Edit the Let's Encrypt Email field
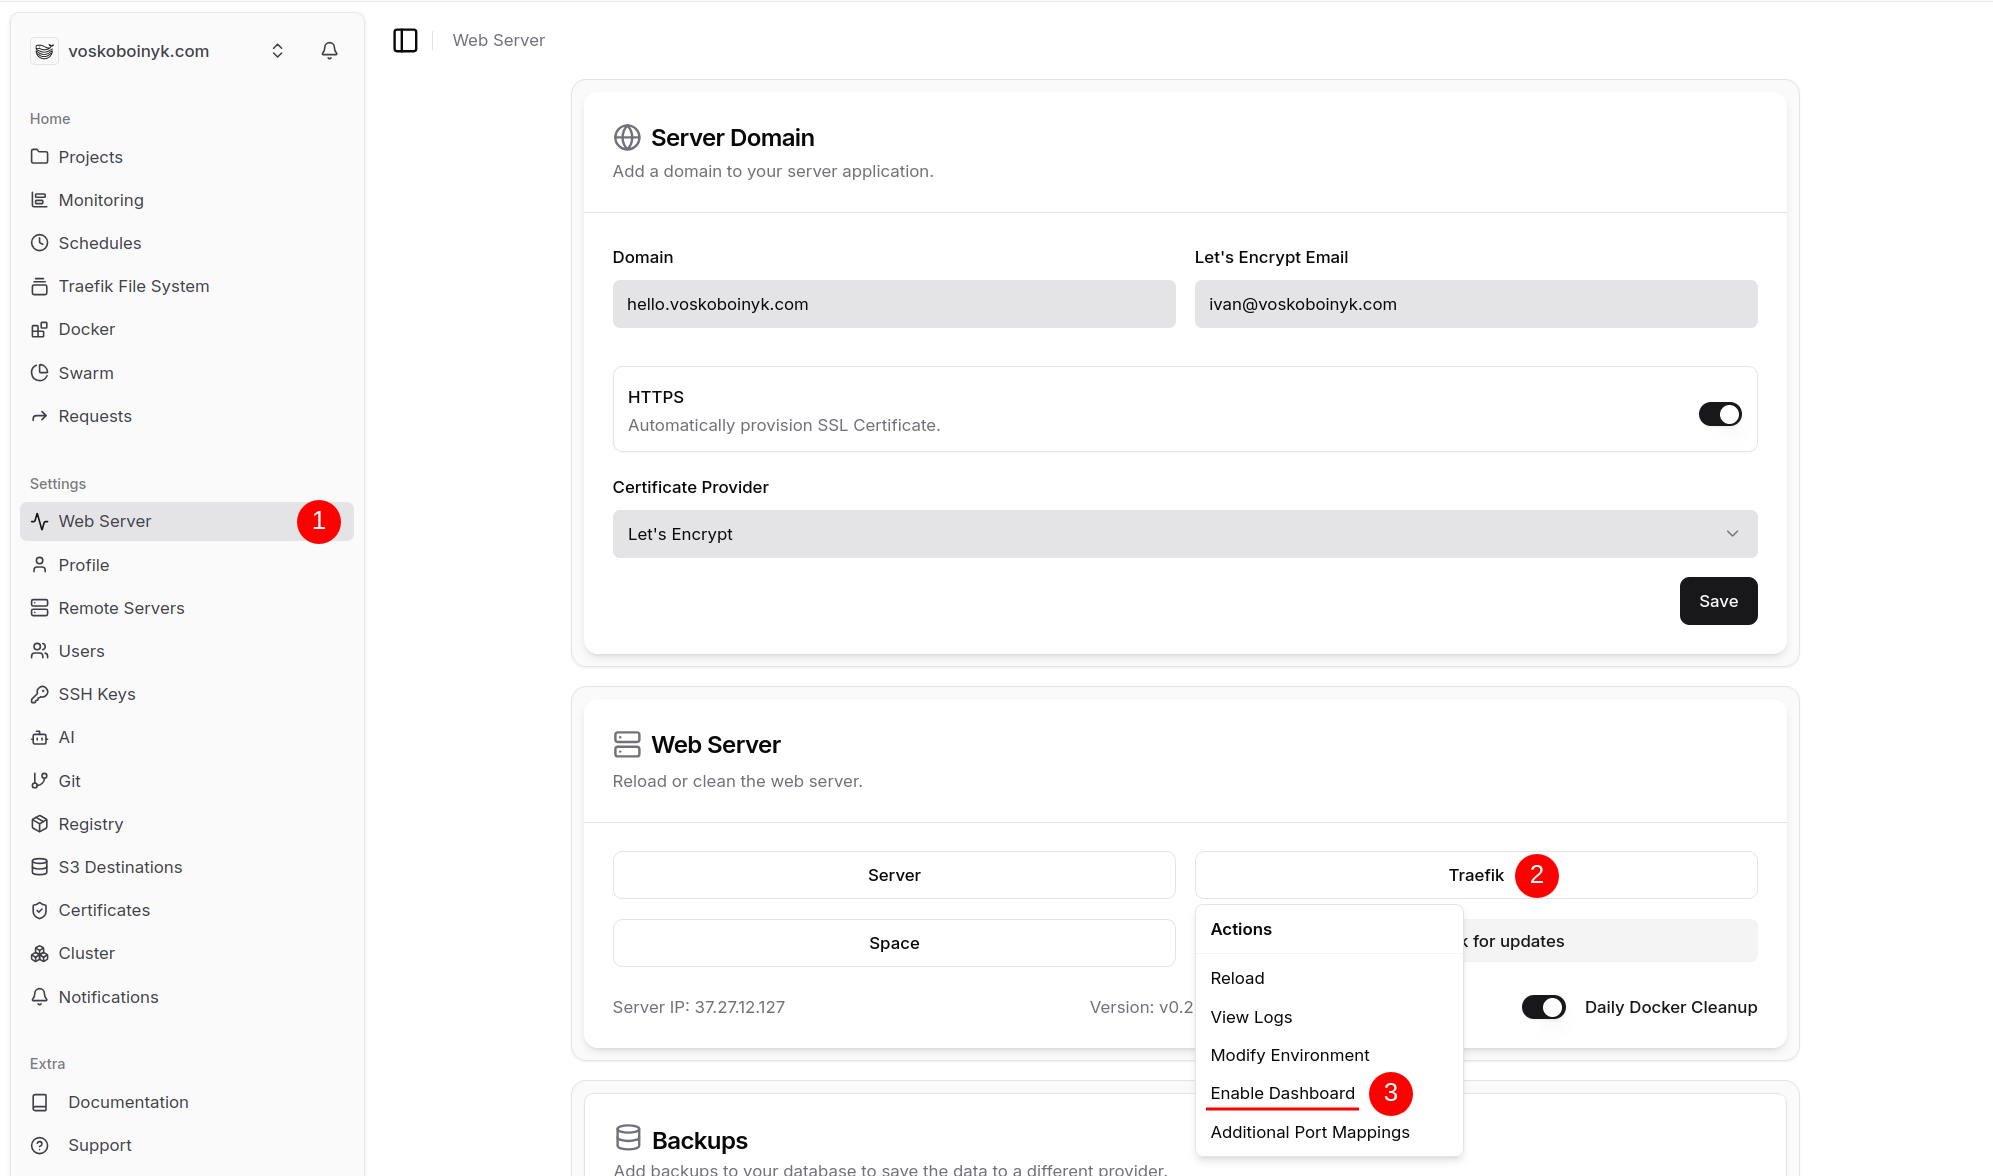The image size is (1993, 1176). click(1476, 304)
